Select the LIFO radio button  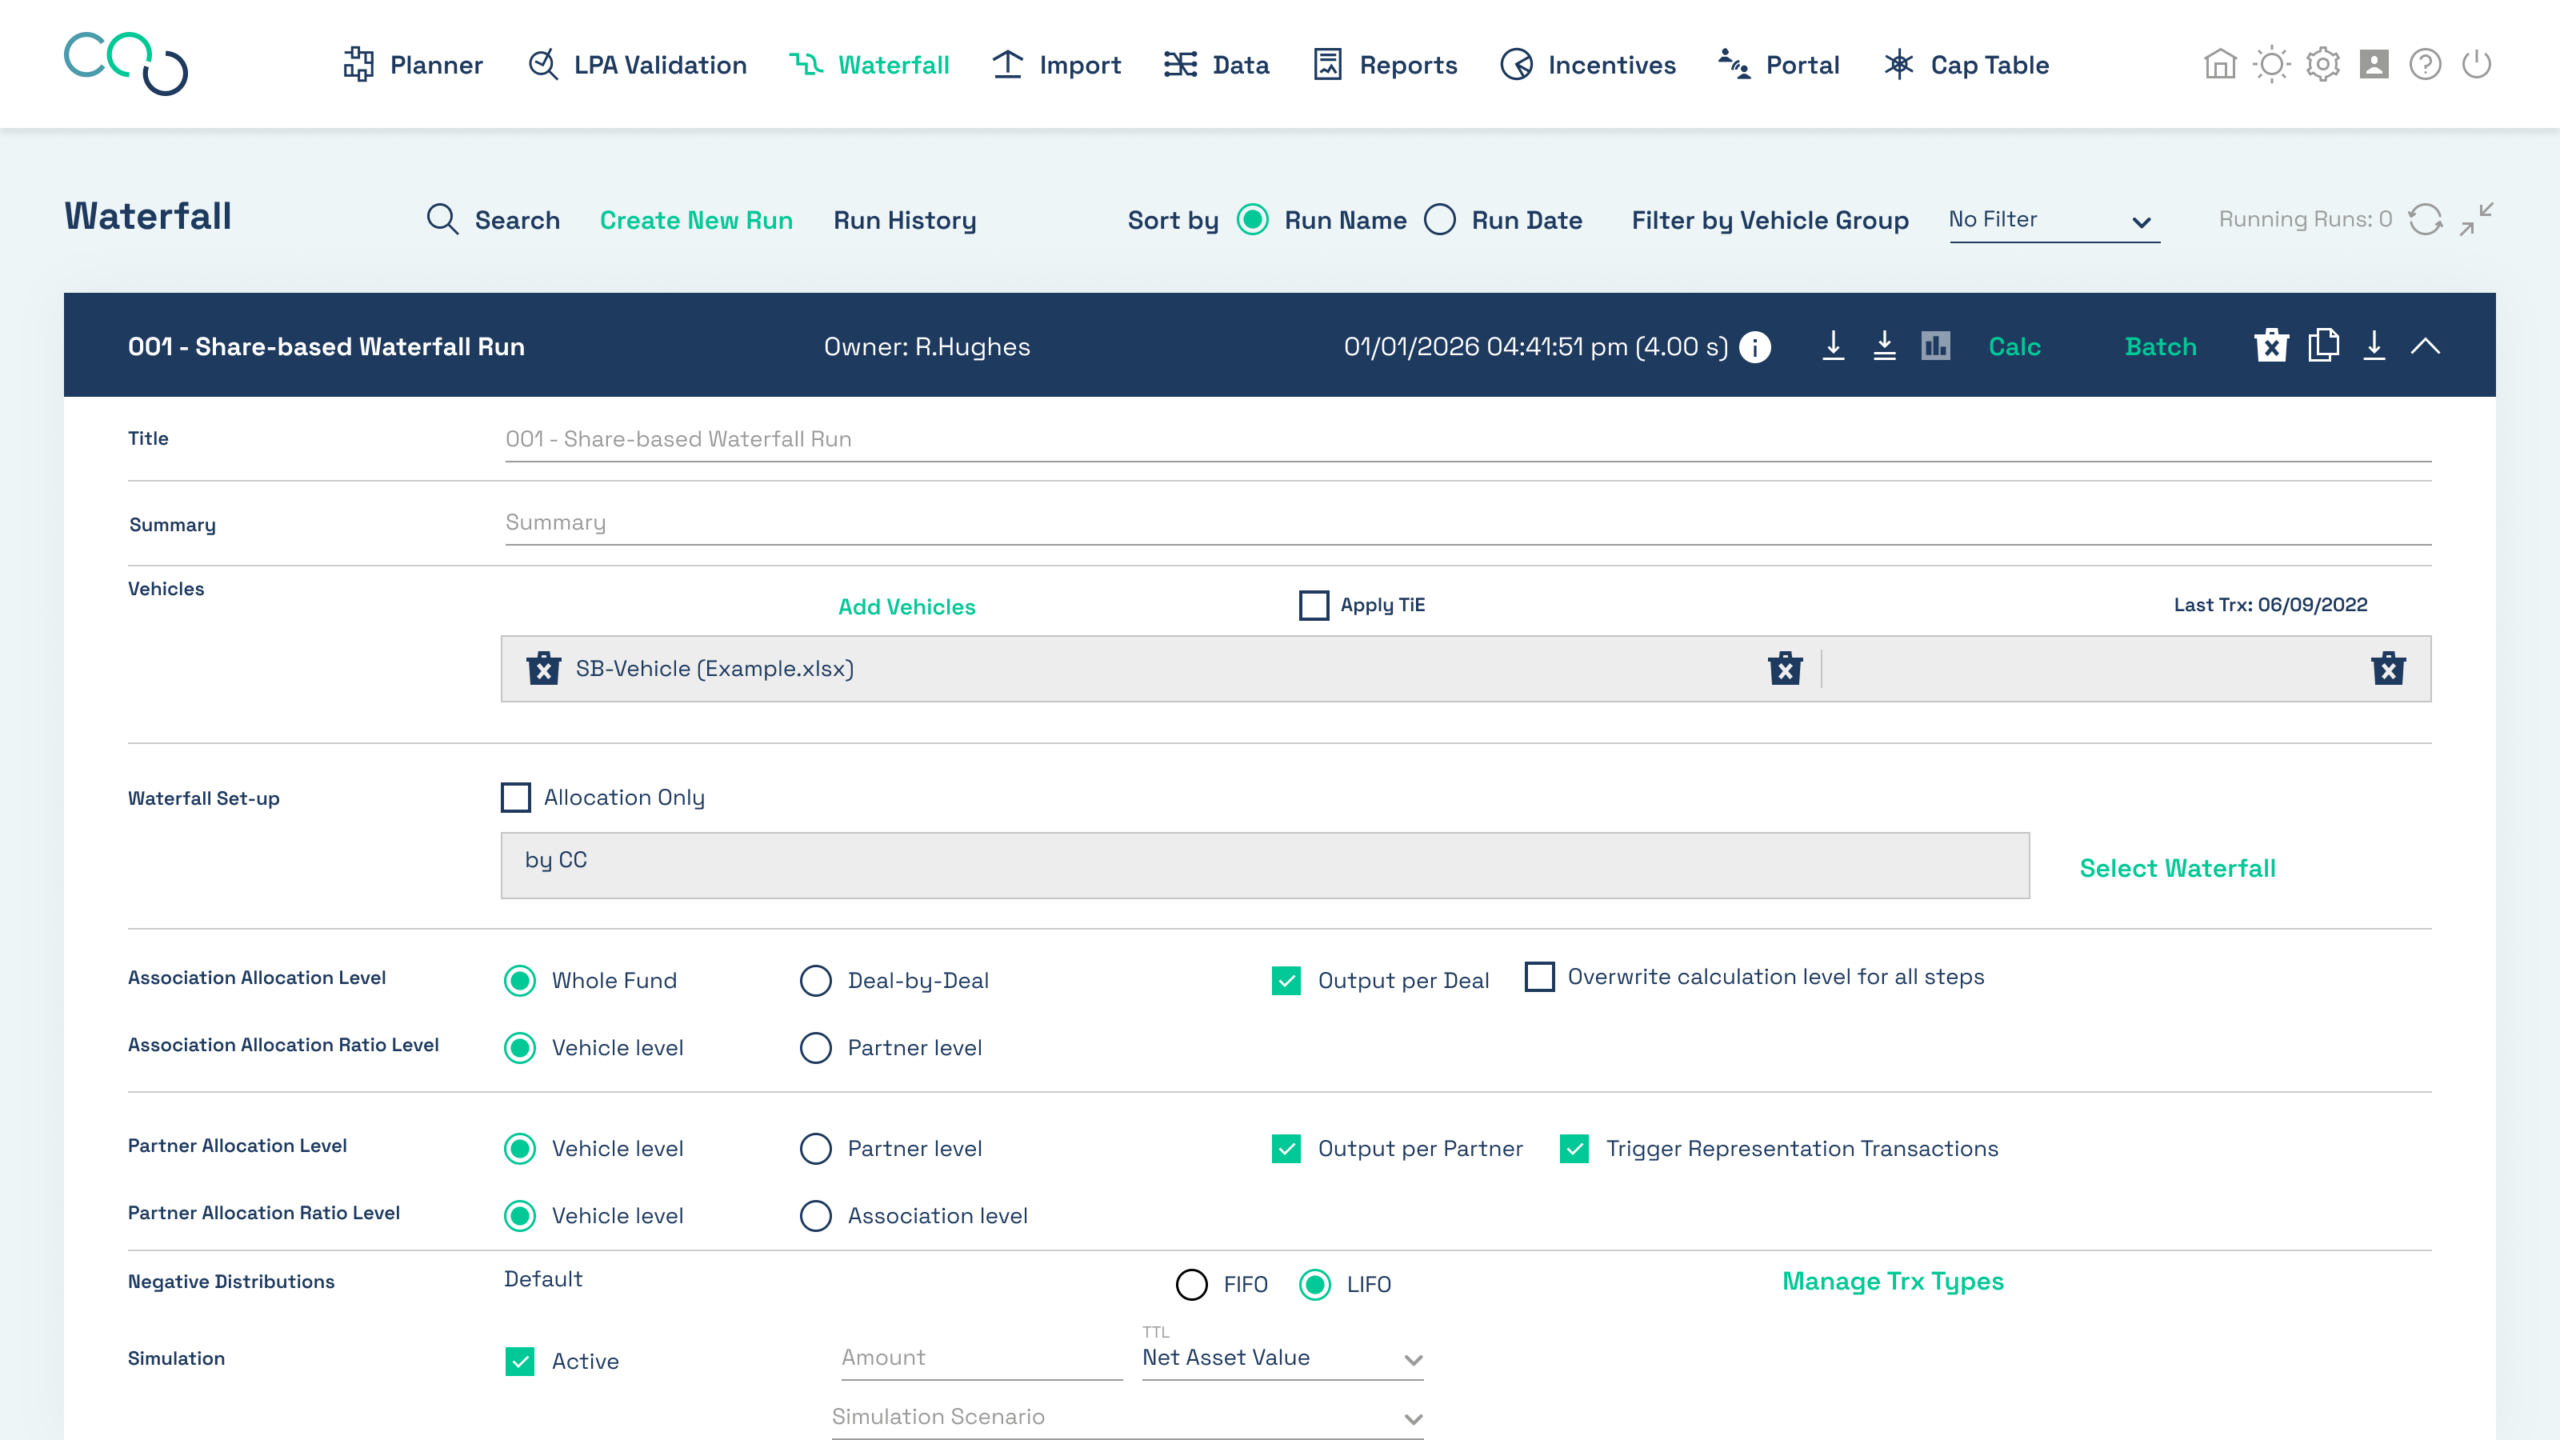click(x=1315, y=1284)
